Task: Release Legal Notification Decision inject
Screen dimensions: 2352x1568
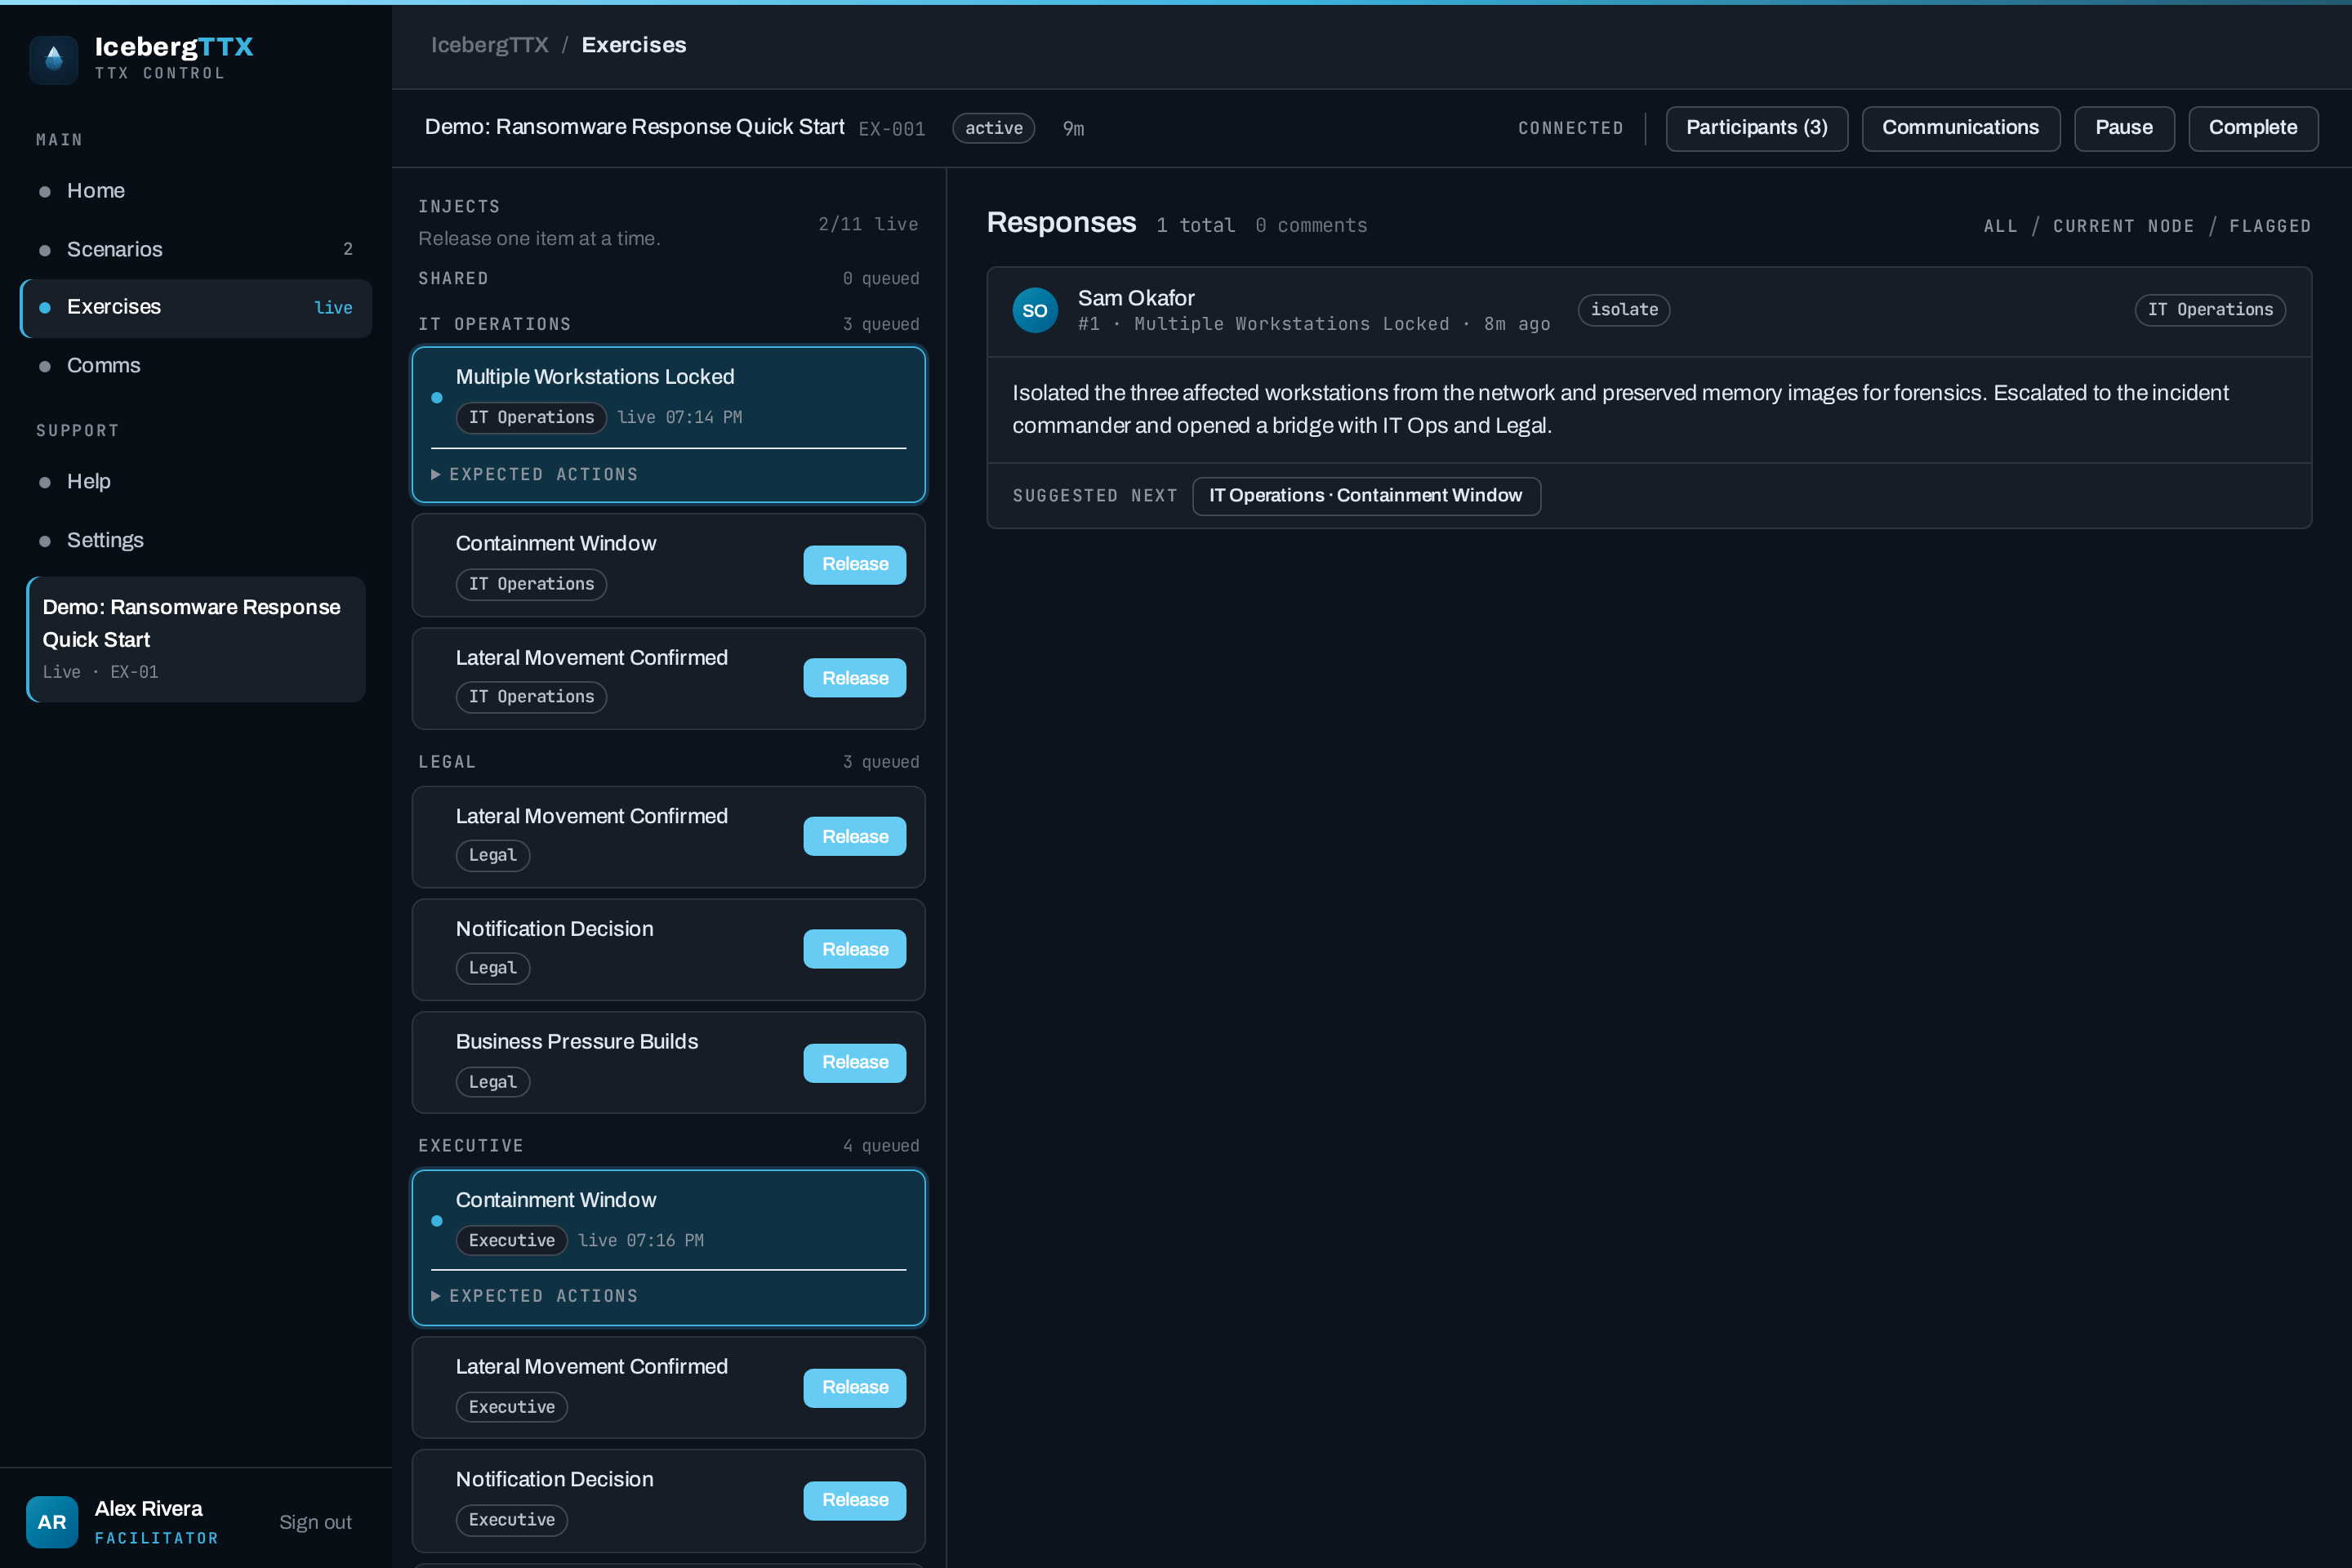Action: (x=855, y=949)
